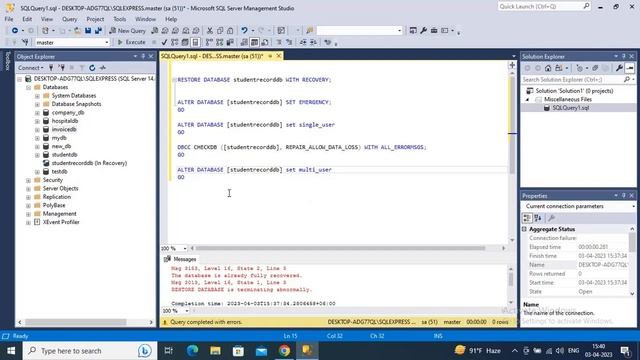Click the Comment out selected lines icon

279,42
